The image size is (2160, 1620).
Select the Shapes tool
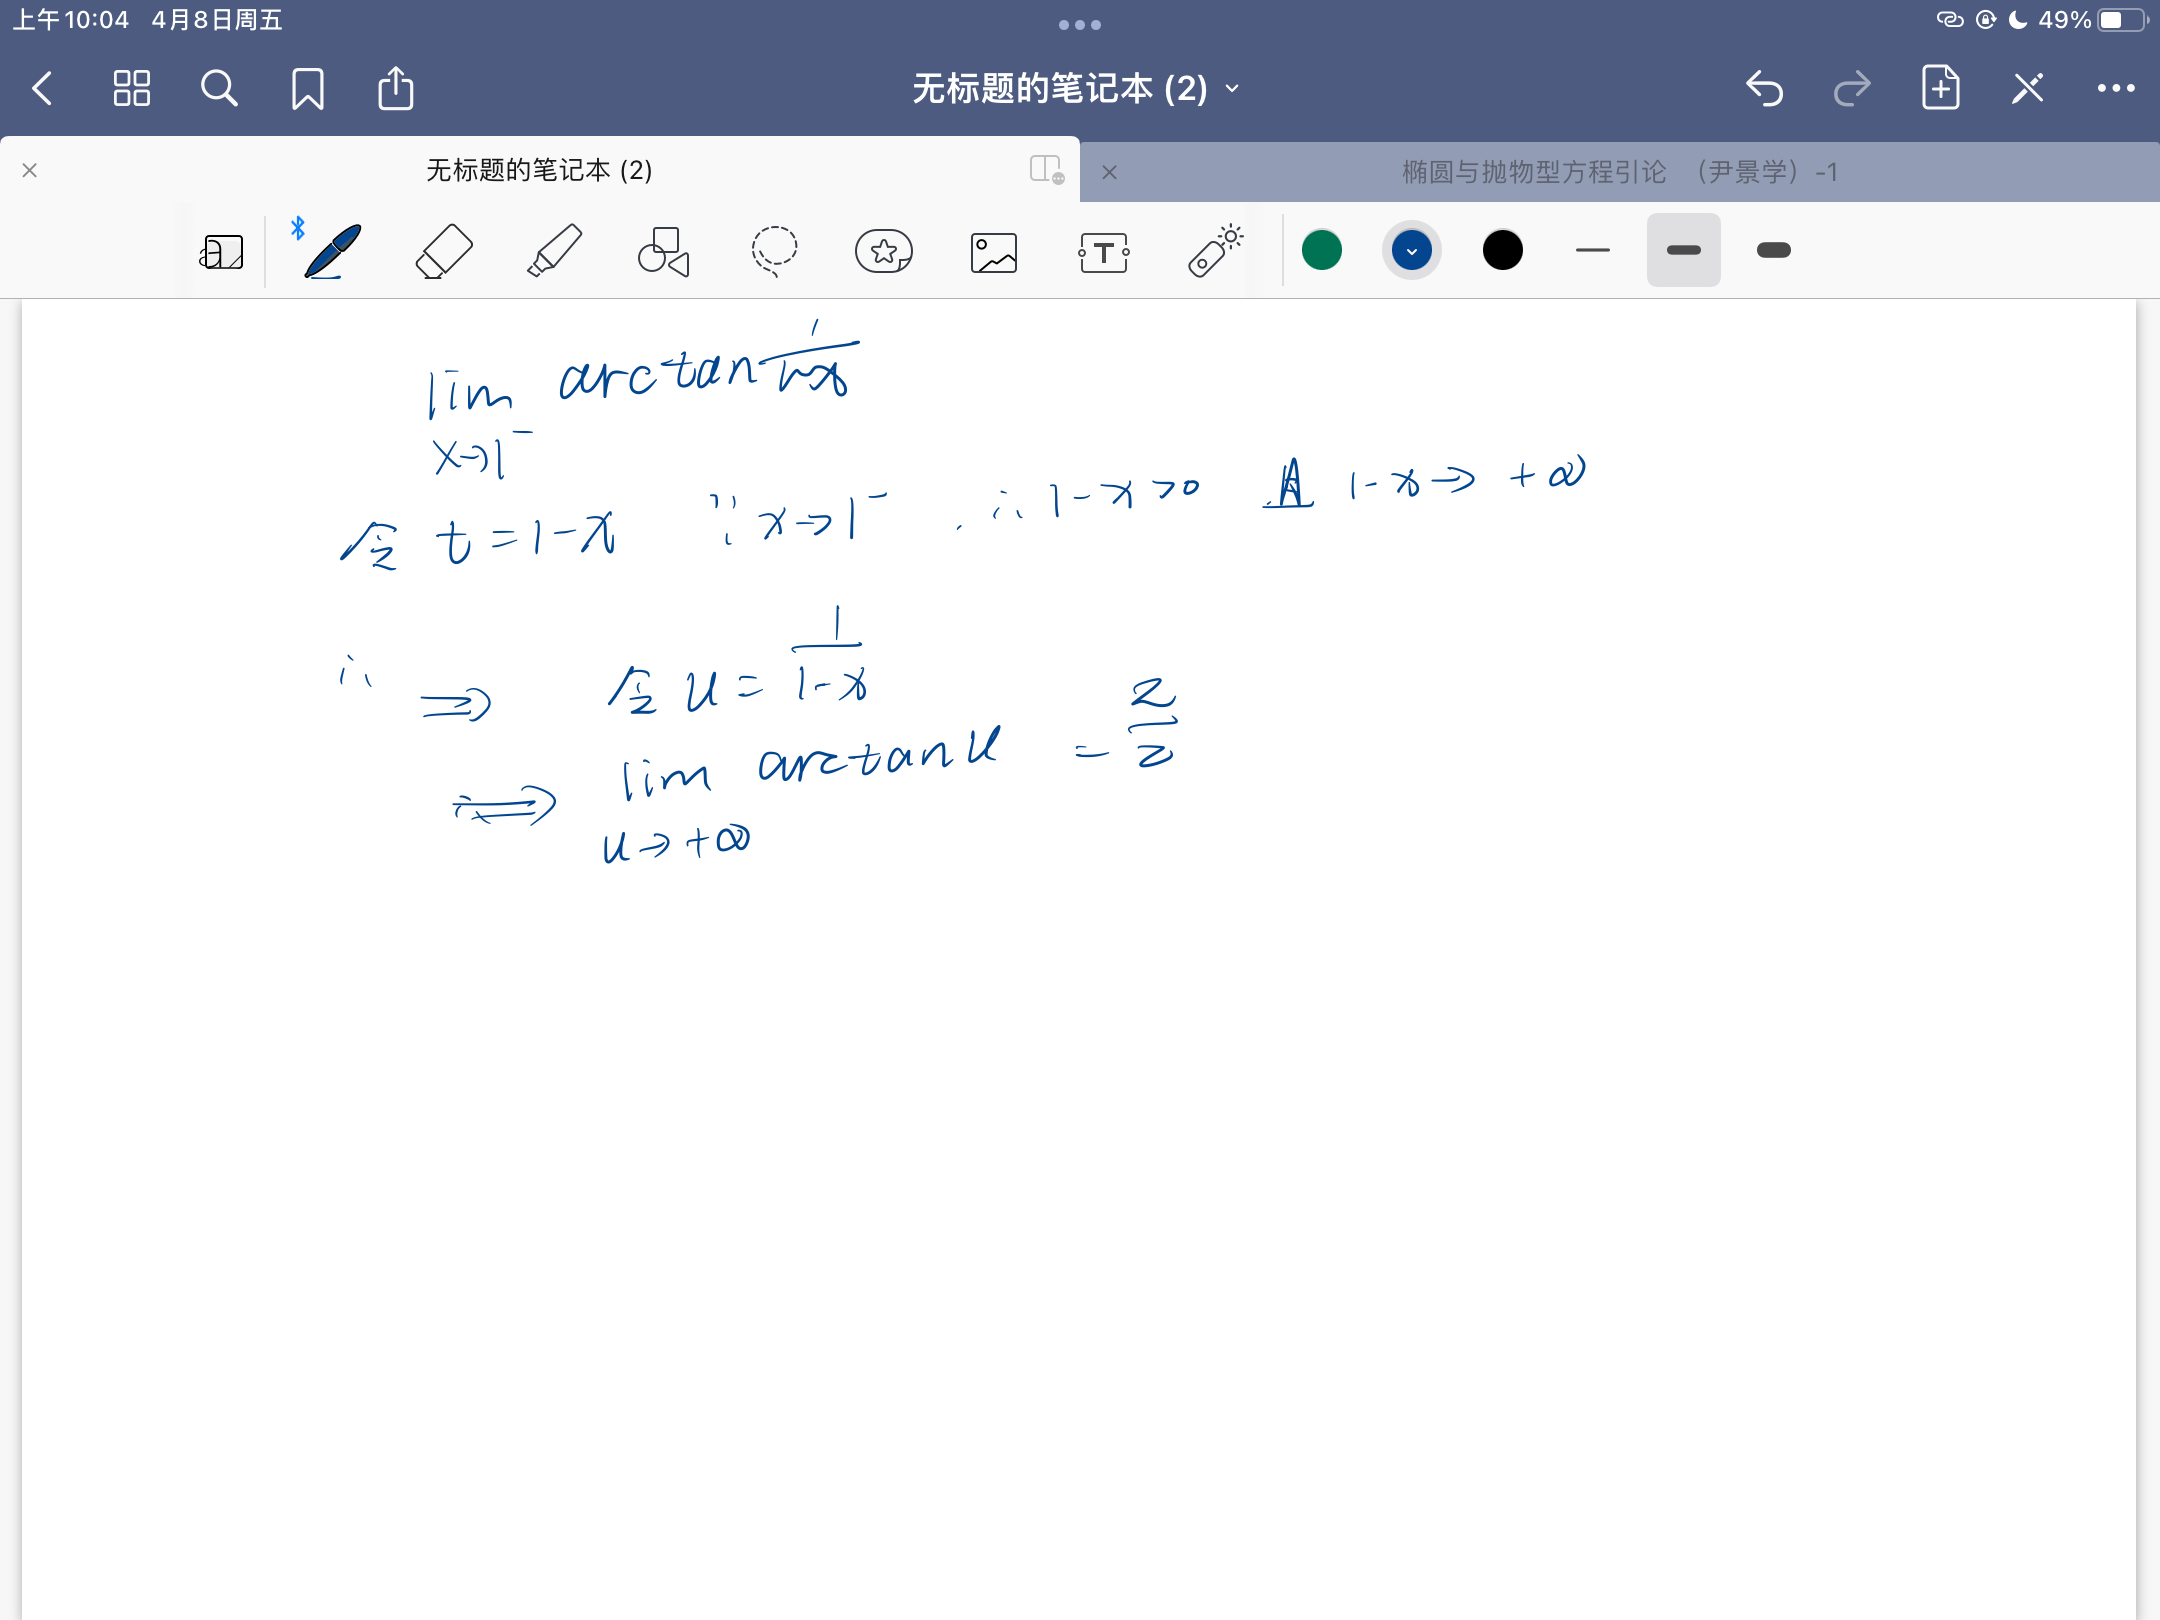(664, 251)
